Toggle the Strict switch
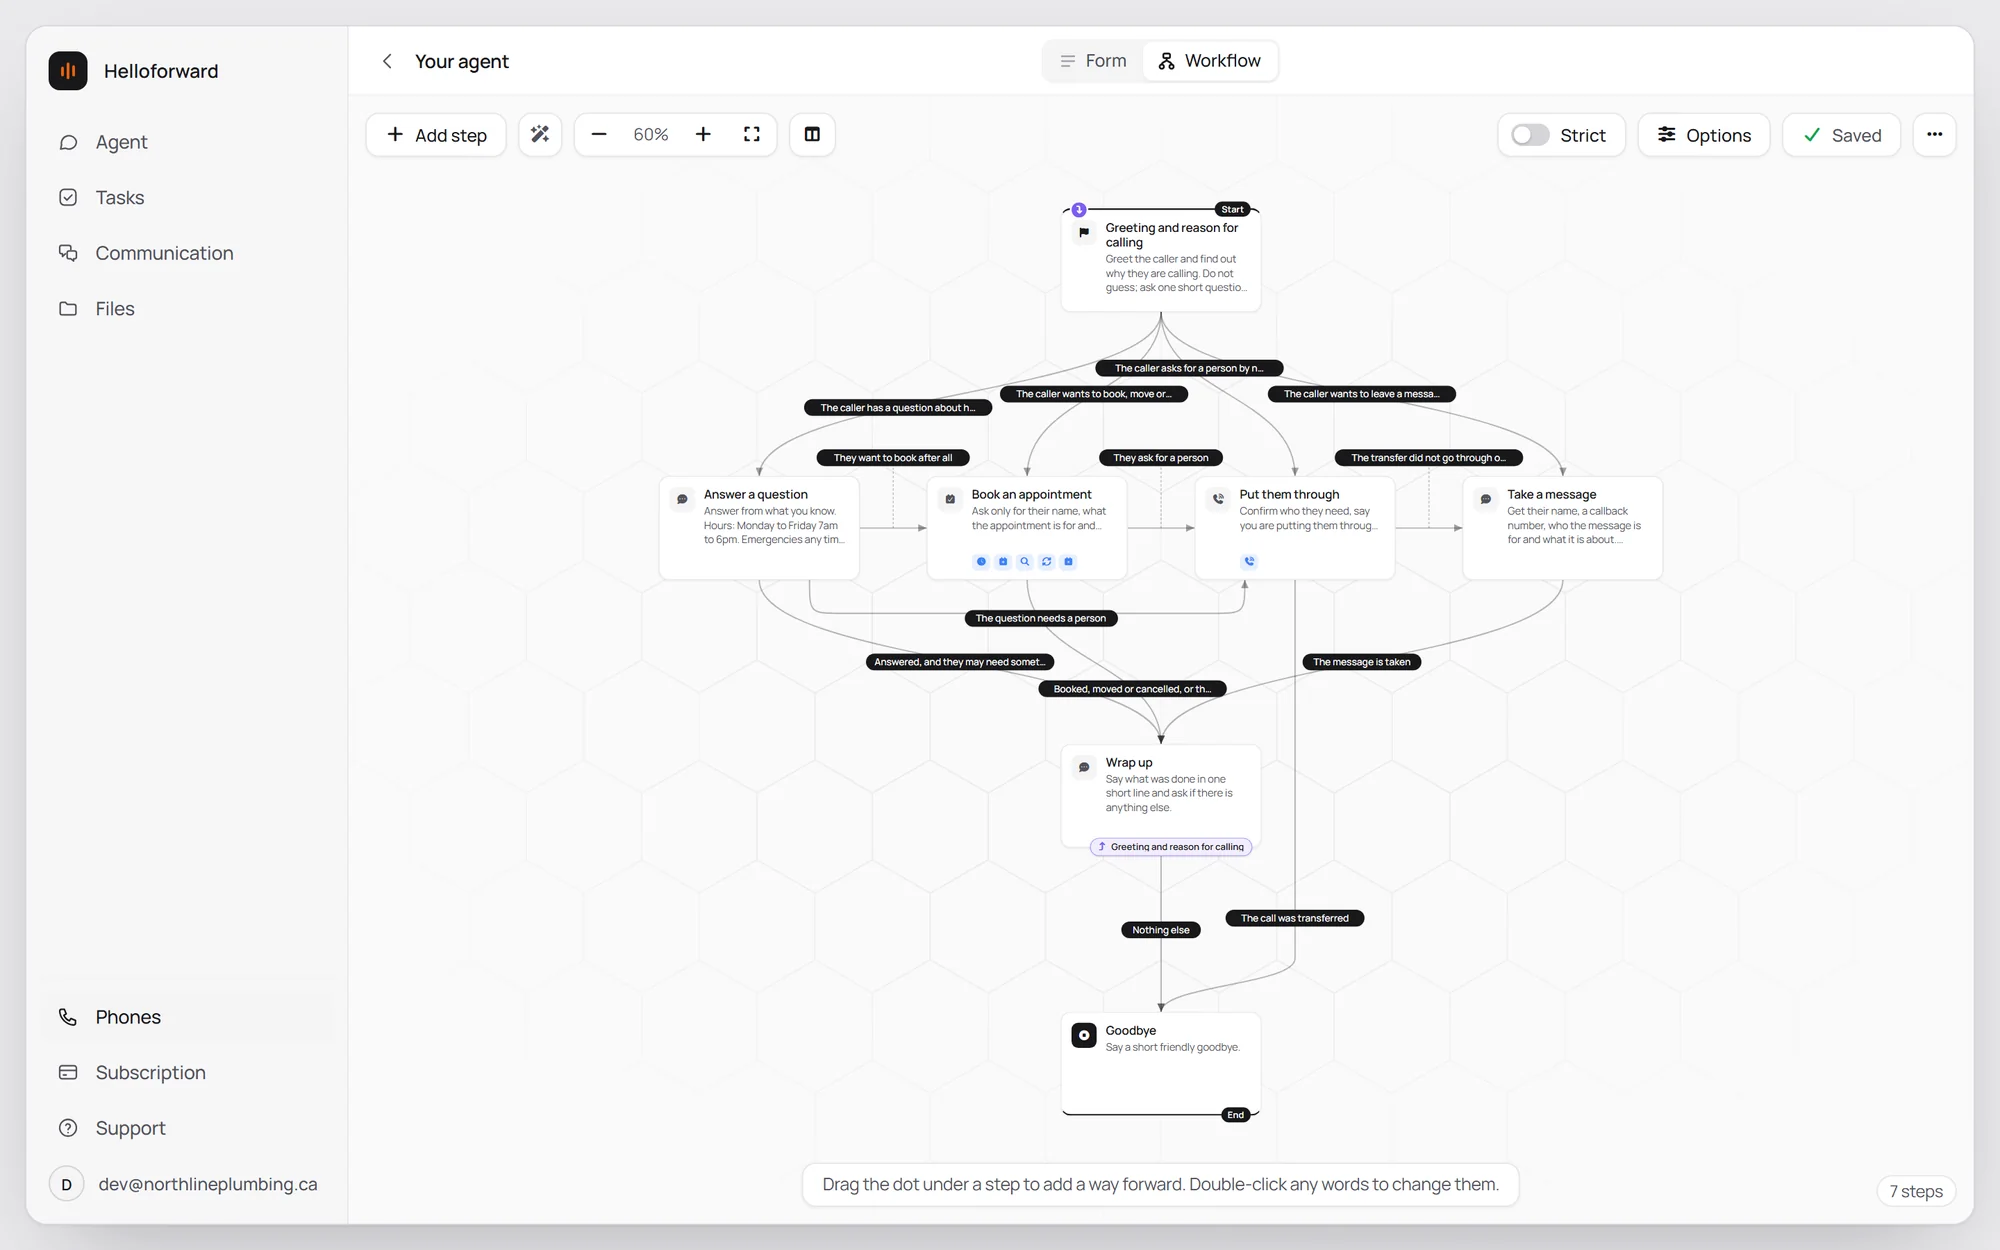The width and height of the screenshot is (2000, 1250). click(1529, 135)
